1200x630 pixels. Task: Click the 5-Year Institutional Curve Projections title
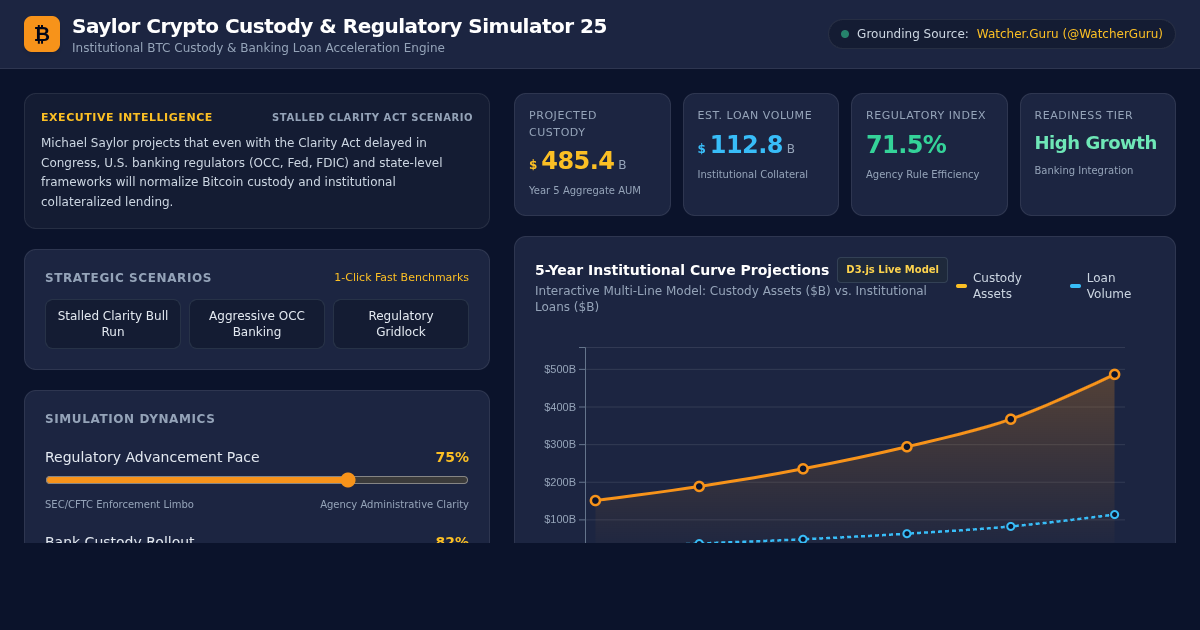[x=682, y=270]
